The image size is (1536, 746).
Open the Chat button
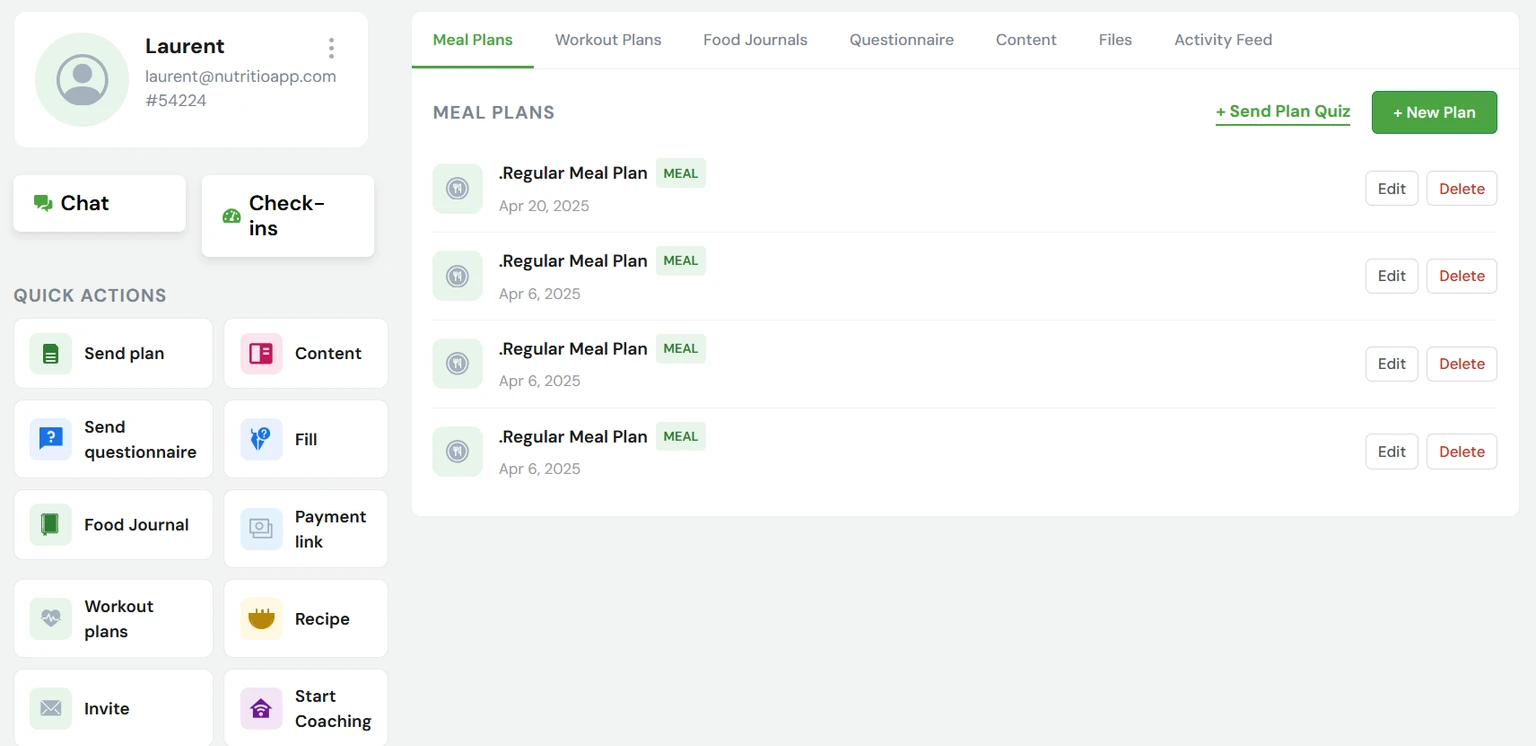coord(99,203)
